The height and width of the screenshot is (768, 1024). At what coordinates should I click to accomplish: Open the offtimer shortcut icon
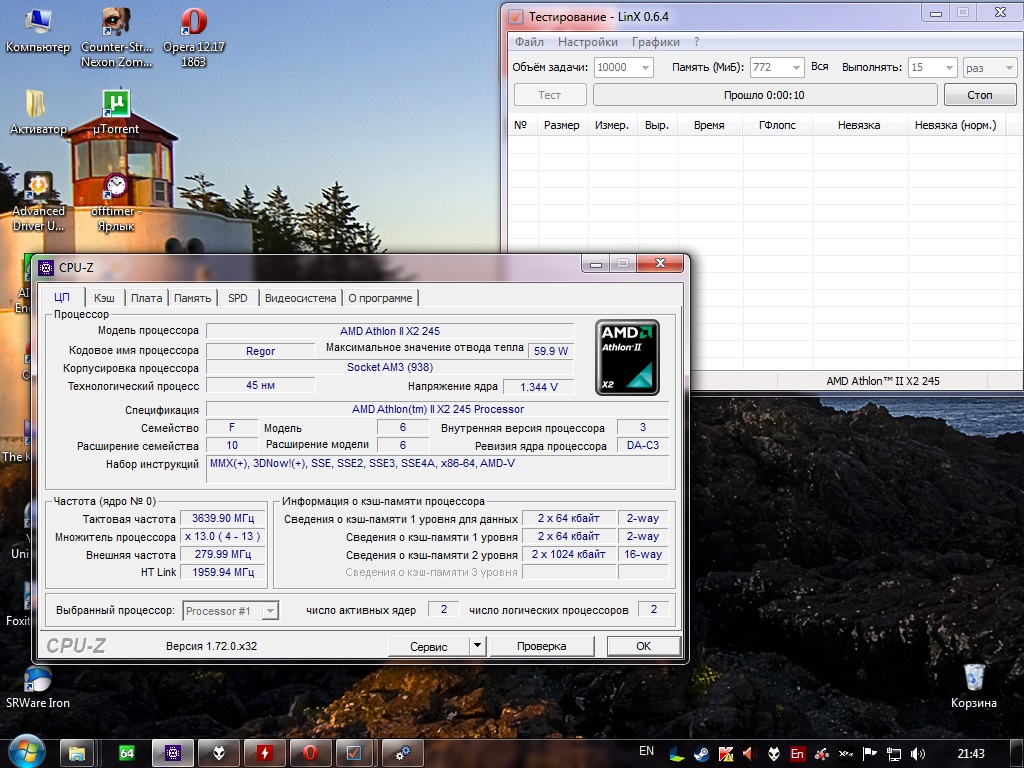point(116,201)
